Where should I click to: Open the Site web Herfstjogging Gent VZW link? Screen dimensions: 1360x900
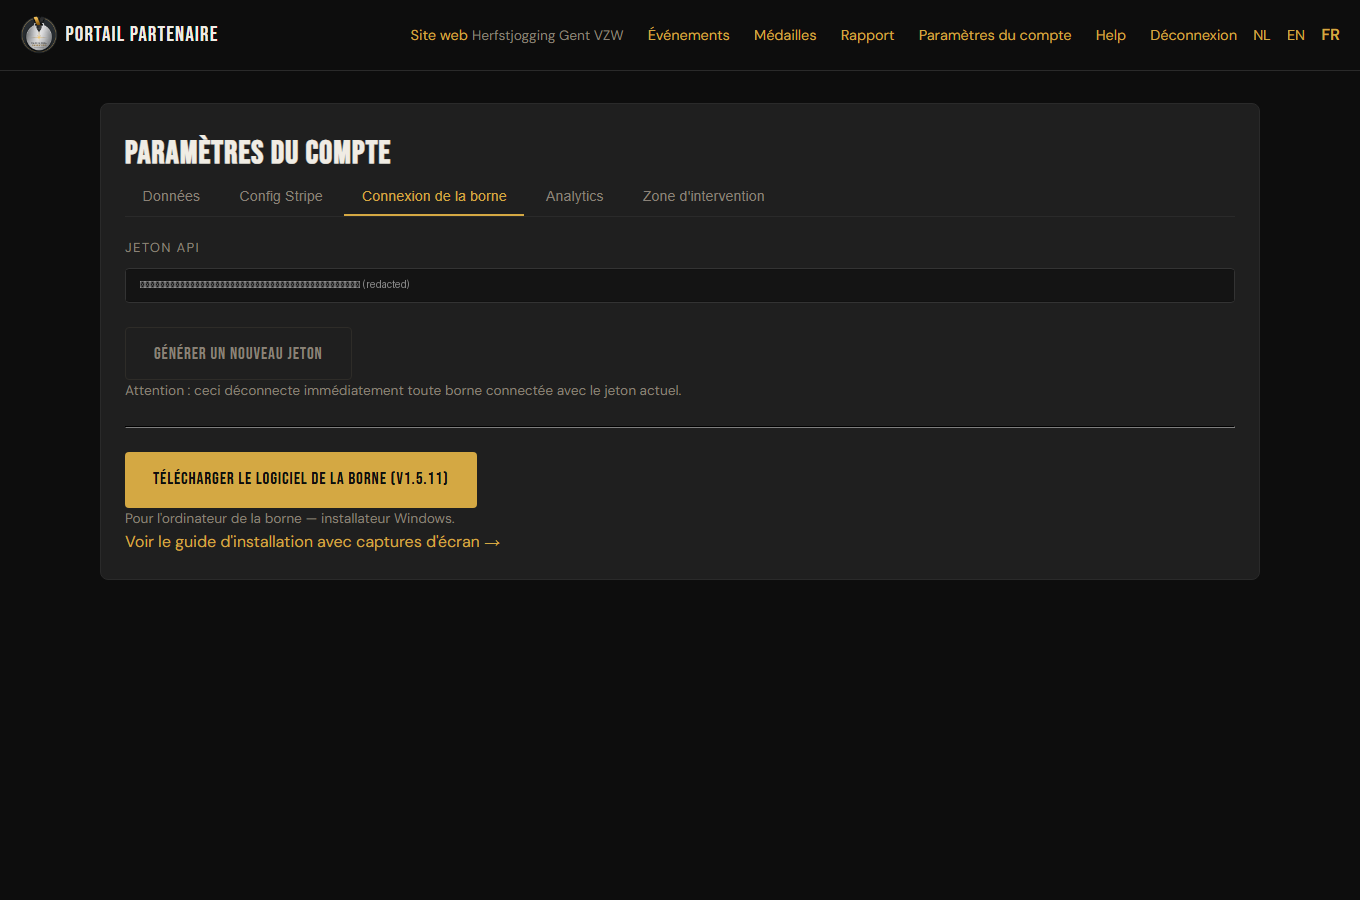click(516, 35)
